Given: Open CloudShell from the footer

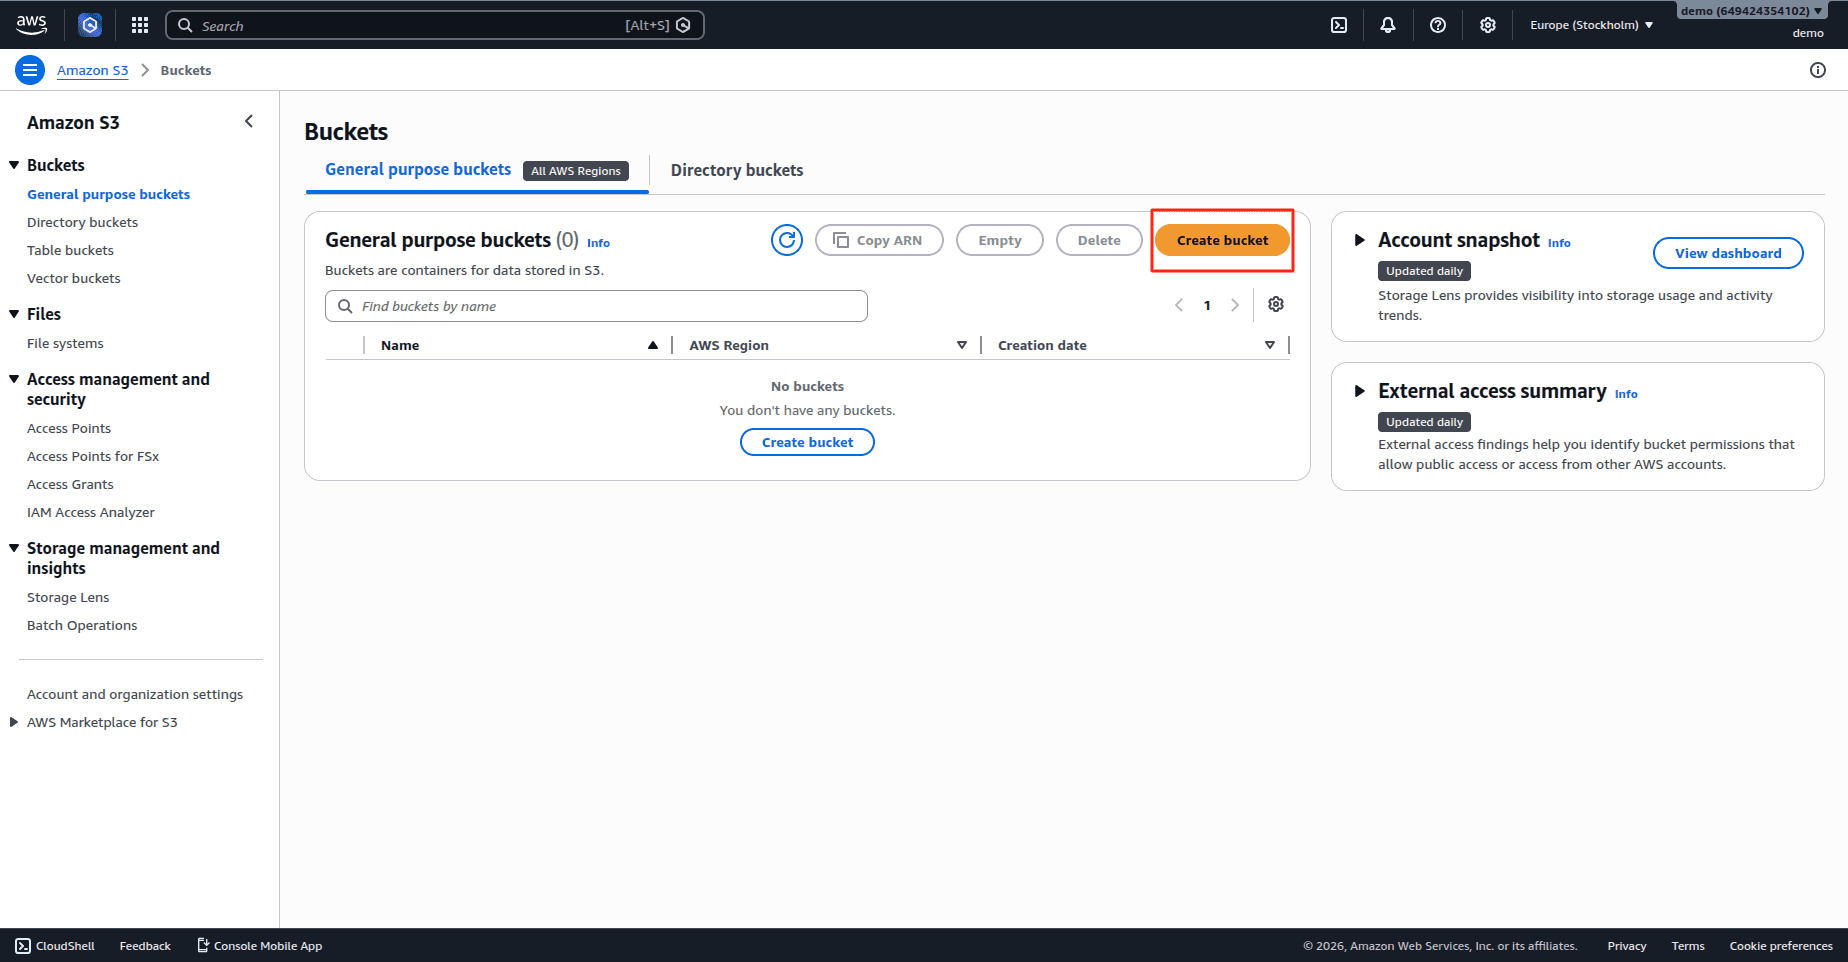Looking at the screenshot, I should [55, 946].
